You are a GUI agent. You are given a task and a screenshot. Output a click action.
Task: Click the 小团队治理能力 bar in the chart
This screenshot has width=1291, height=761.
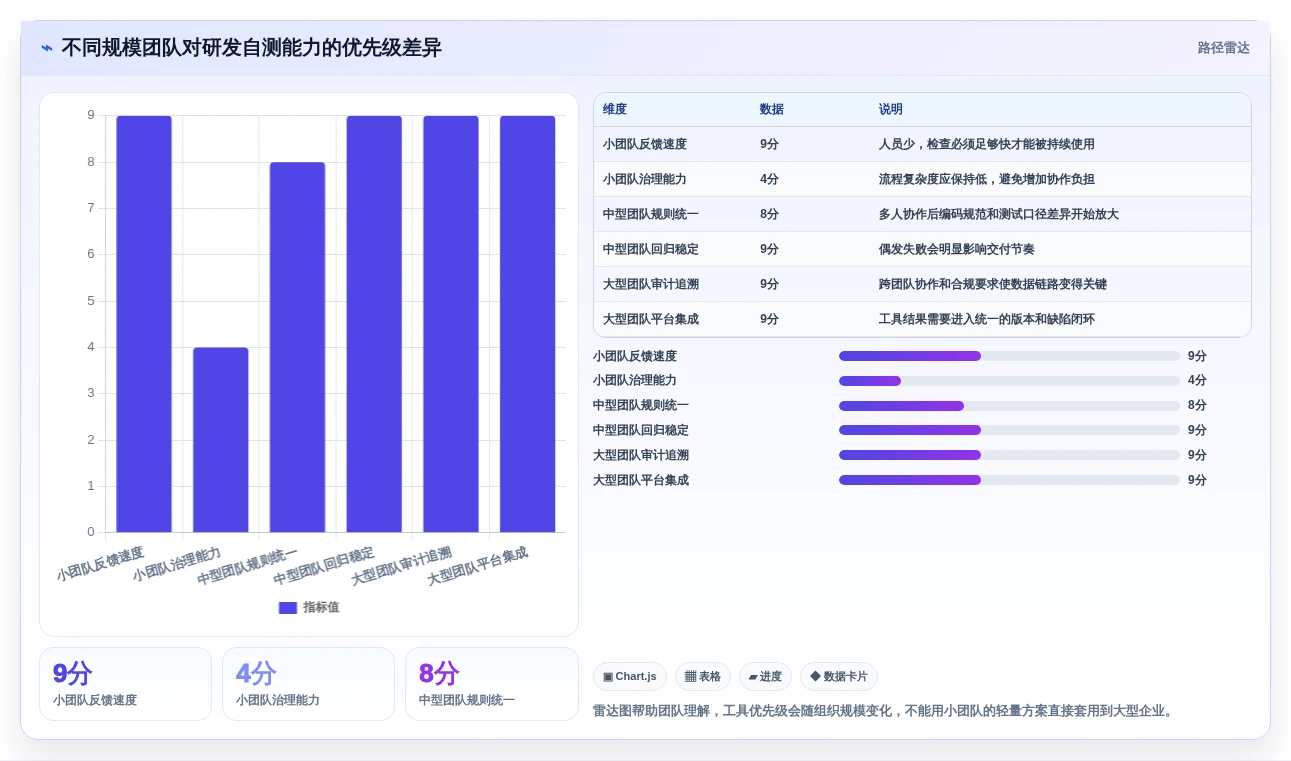[x=221, y=440]
